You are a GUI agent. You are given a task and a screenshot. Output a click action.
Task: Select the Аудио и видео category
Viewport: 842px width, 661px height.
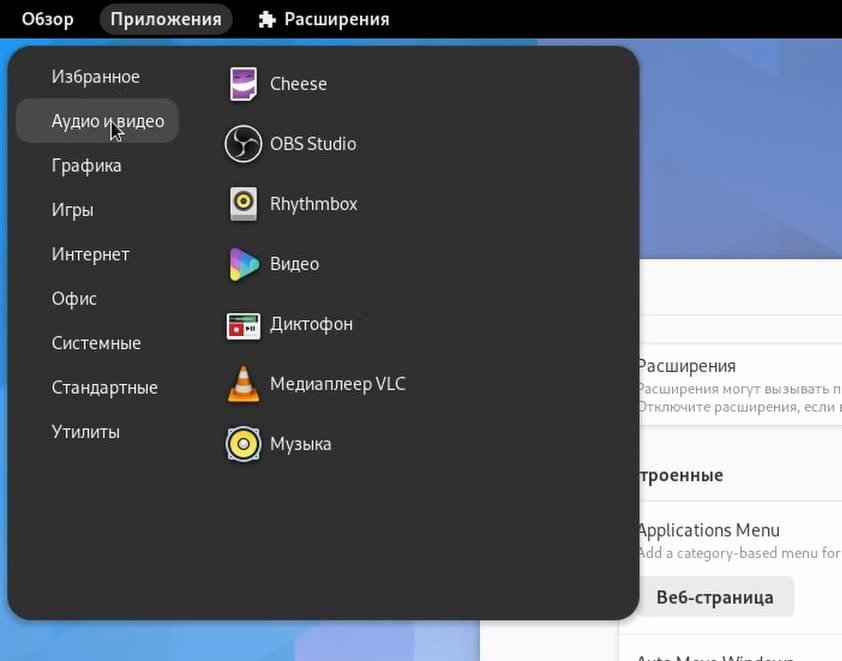(97, 121)
